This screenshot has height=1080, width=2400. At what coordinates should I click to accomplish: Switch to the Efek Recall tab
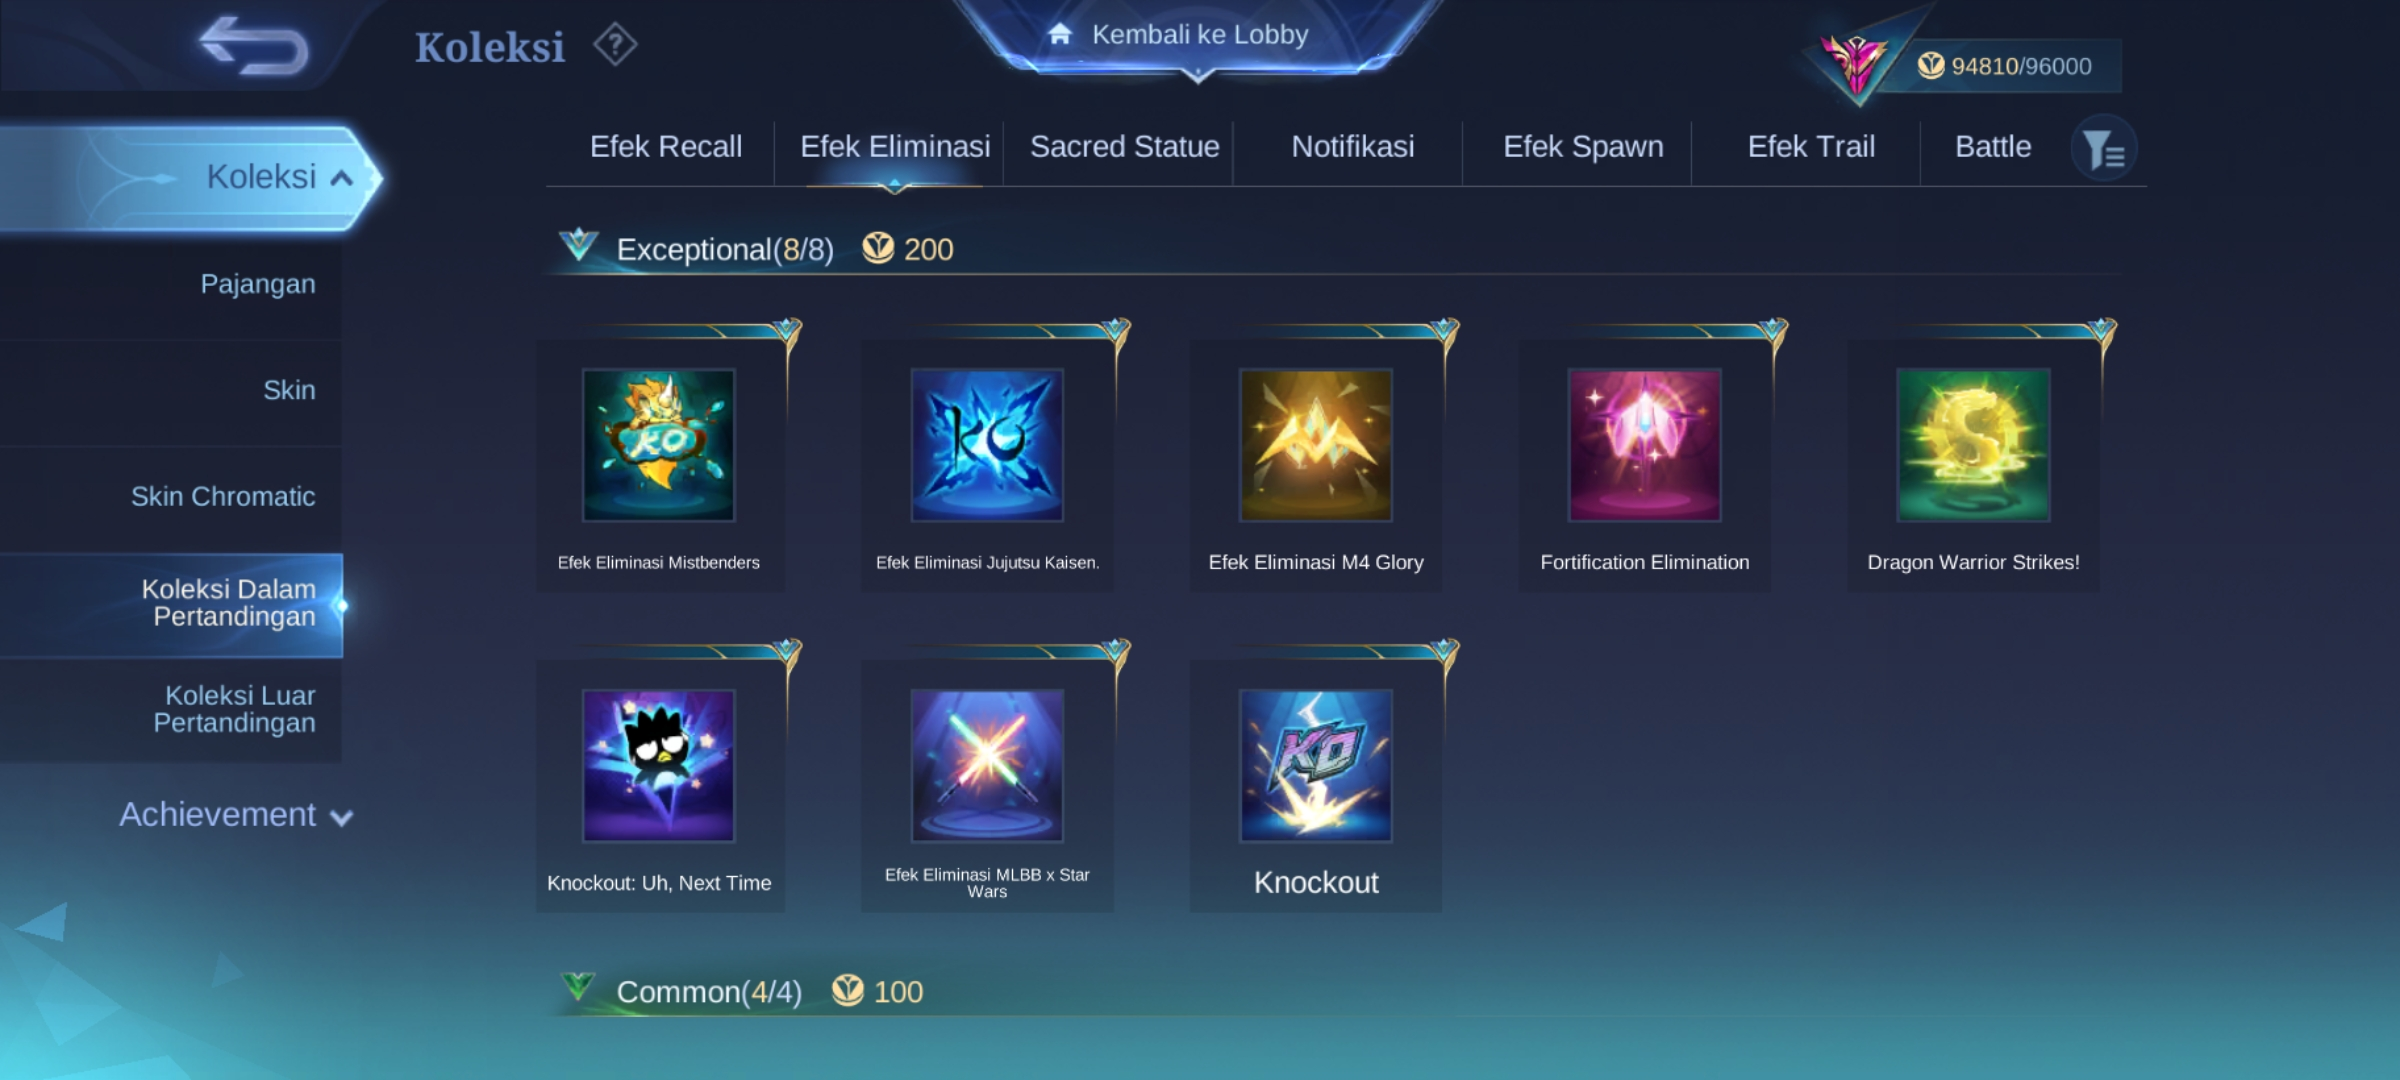pyautogui.click(x=666, y=147)
